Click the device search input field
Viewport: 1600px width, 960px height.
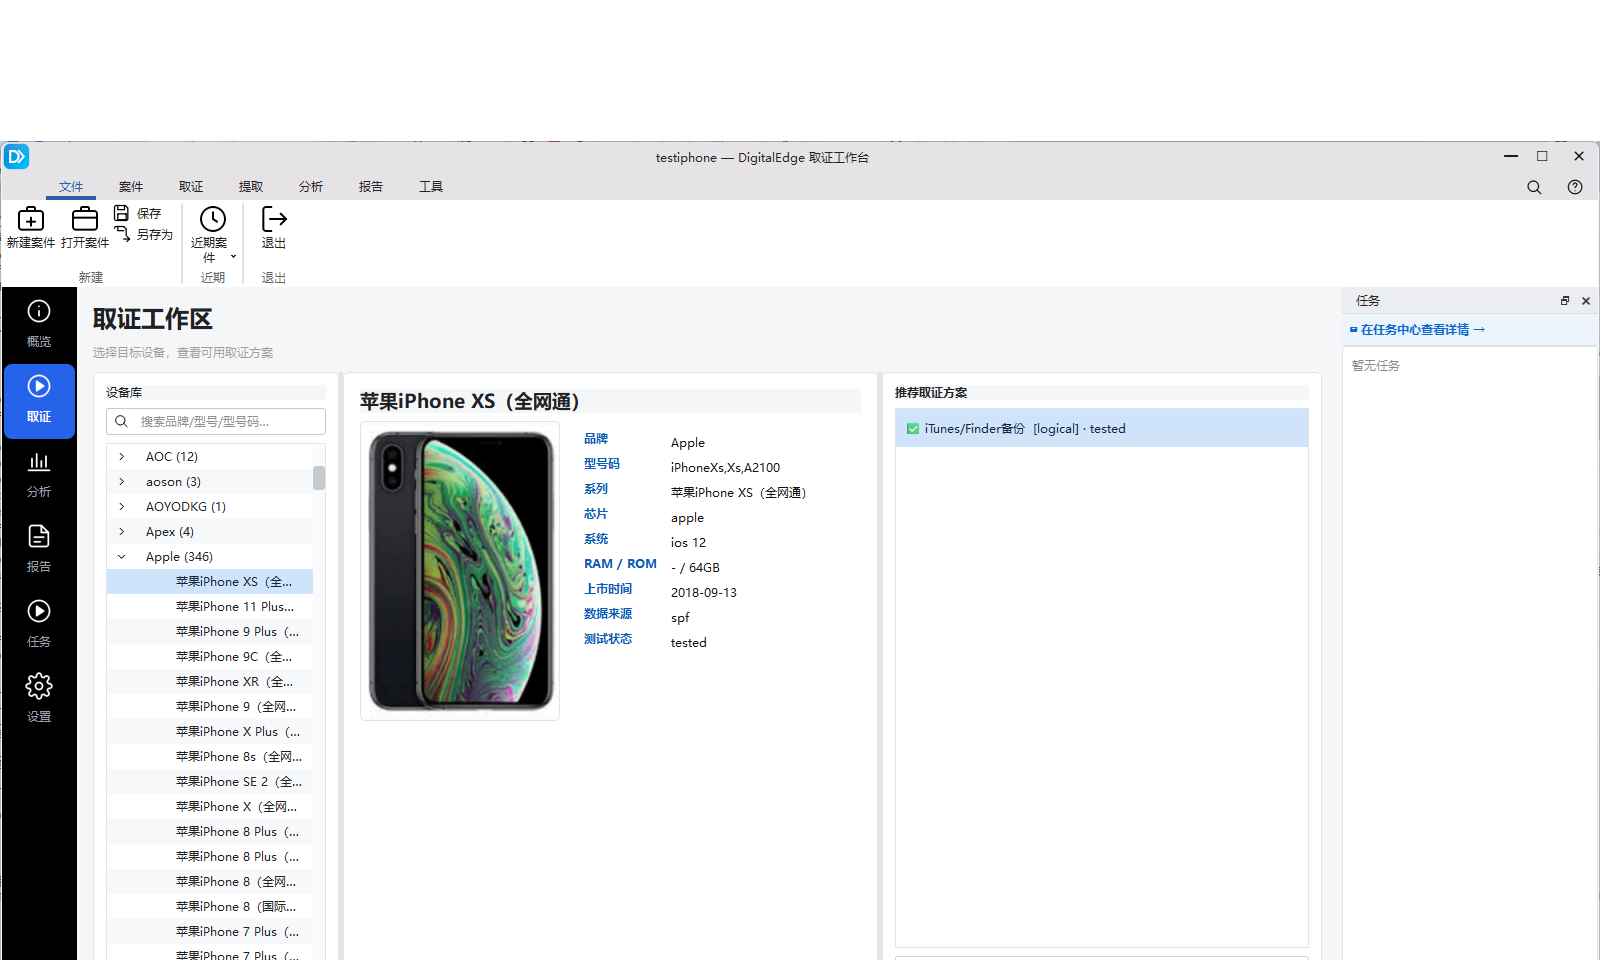tap(216, 422)
